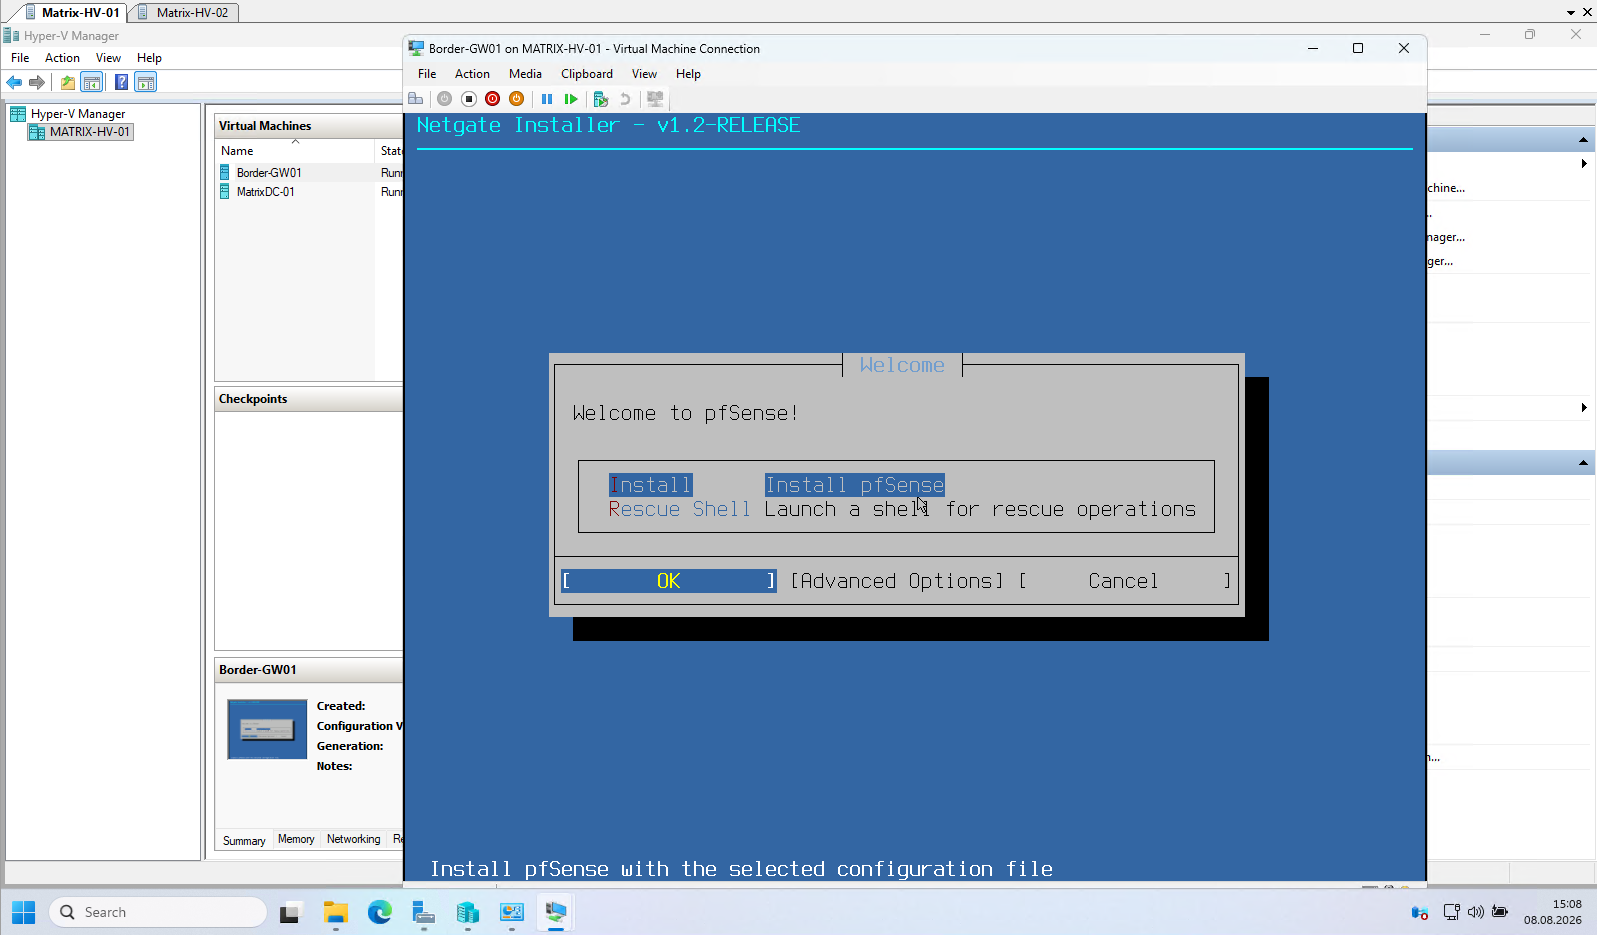Viewport: 1597px width, 935px height.
Task: Click the red Shut Down icon
Action: [x=492, y=99]
